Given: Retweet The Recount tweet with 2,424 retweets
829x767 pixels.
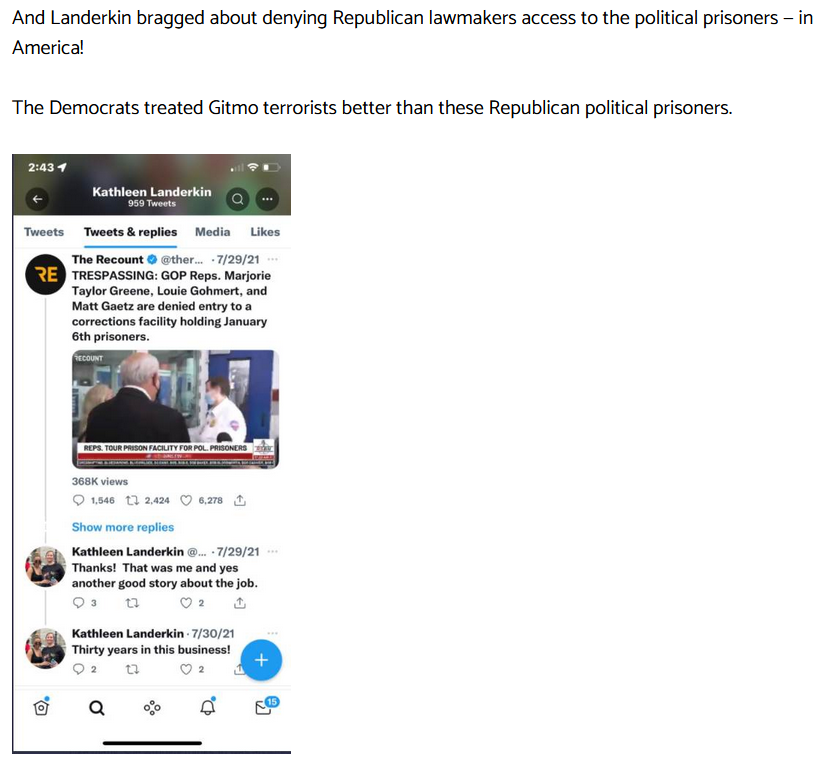Looking at the screenshot, I should tap(132, 500).
